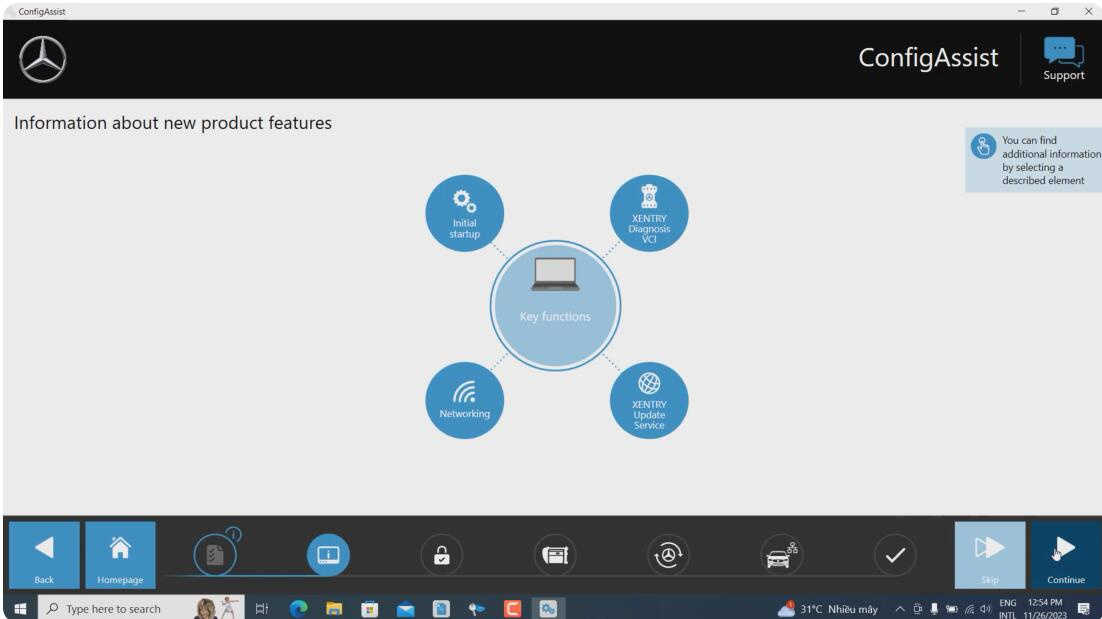This screenshot has height=619, width=1102.
Task: Click the small info badge on first step
Action: point(235,535)
